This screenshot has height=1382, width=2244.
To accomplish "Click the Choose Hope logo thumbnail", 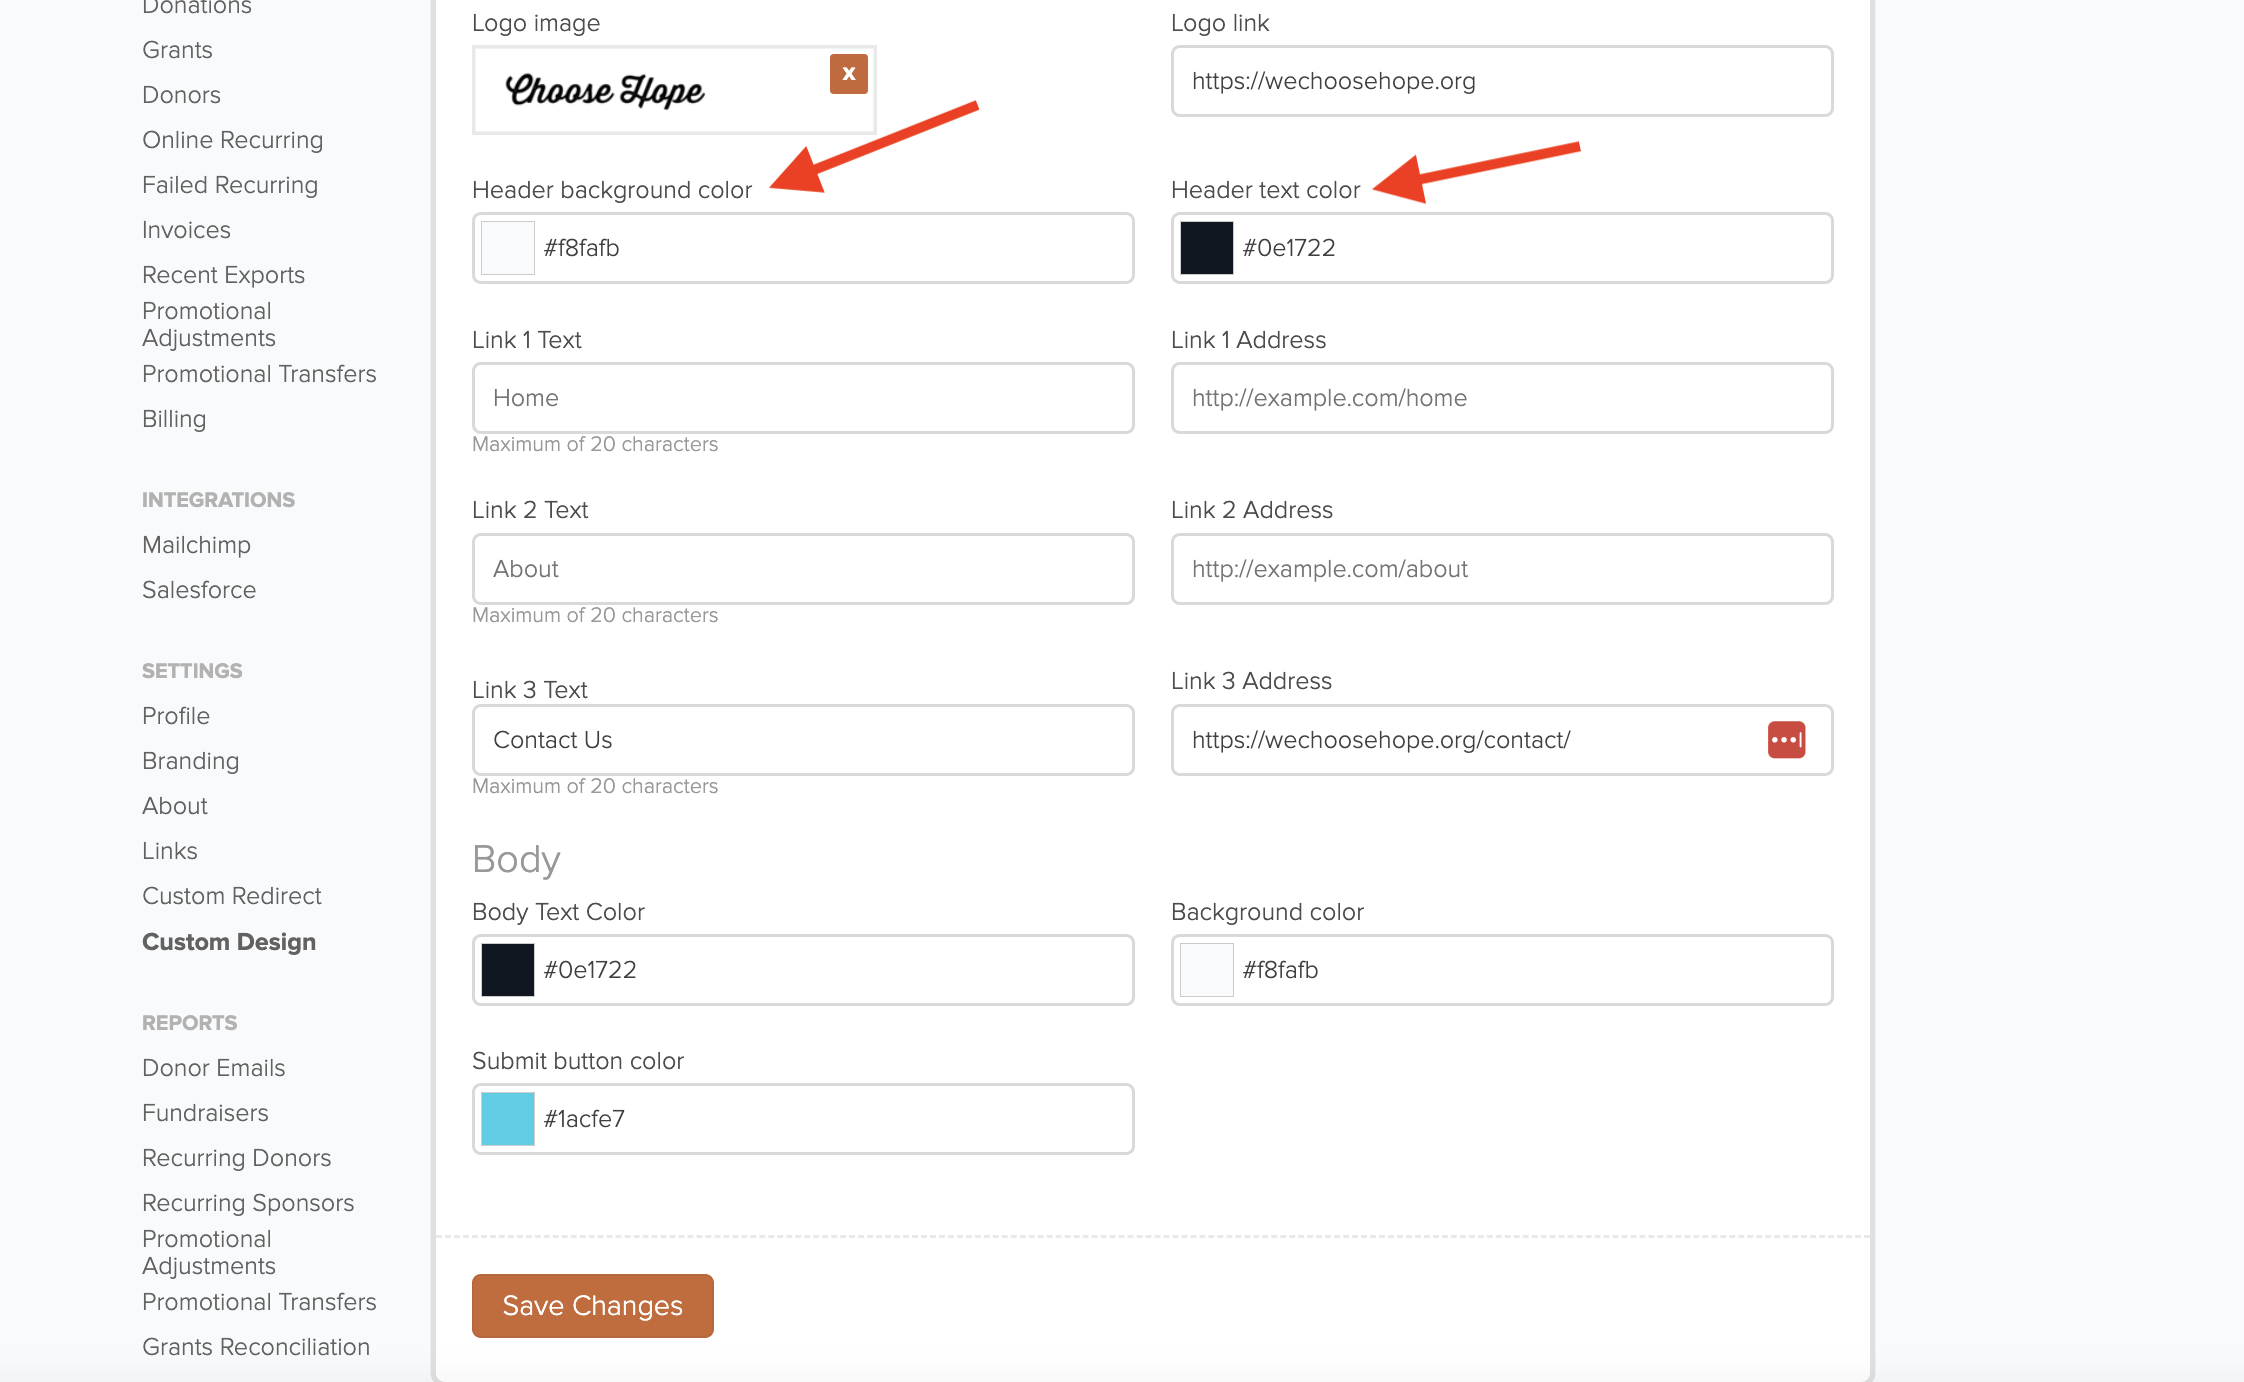I will tap(605, 91).
